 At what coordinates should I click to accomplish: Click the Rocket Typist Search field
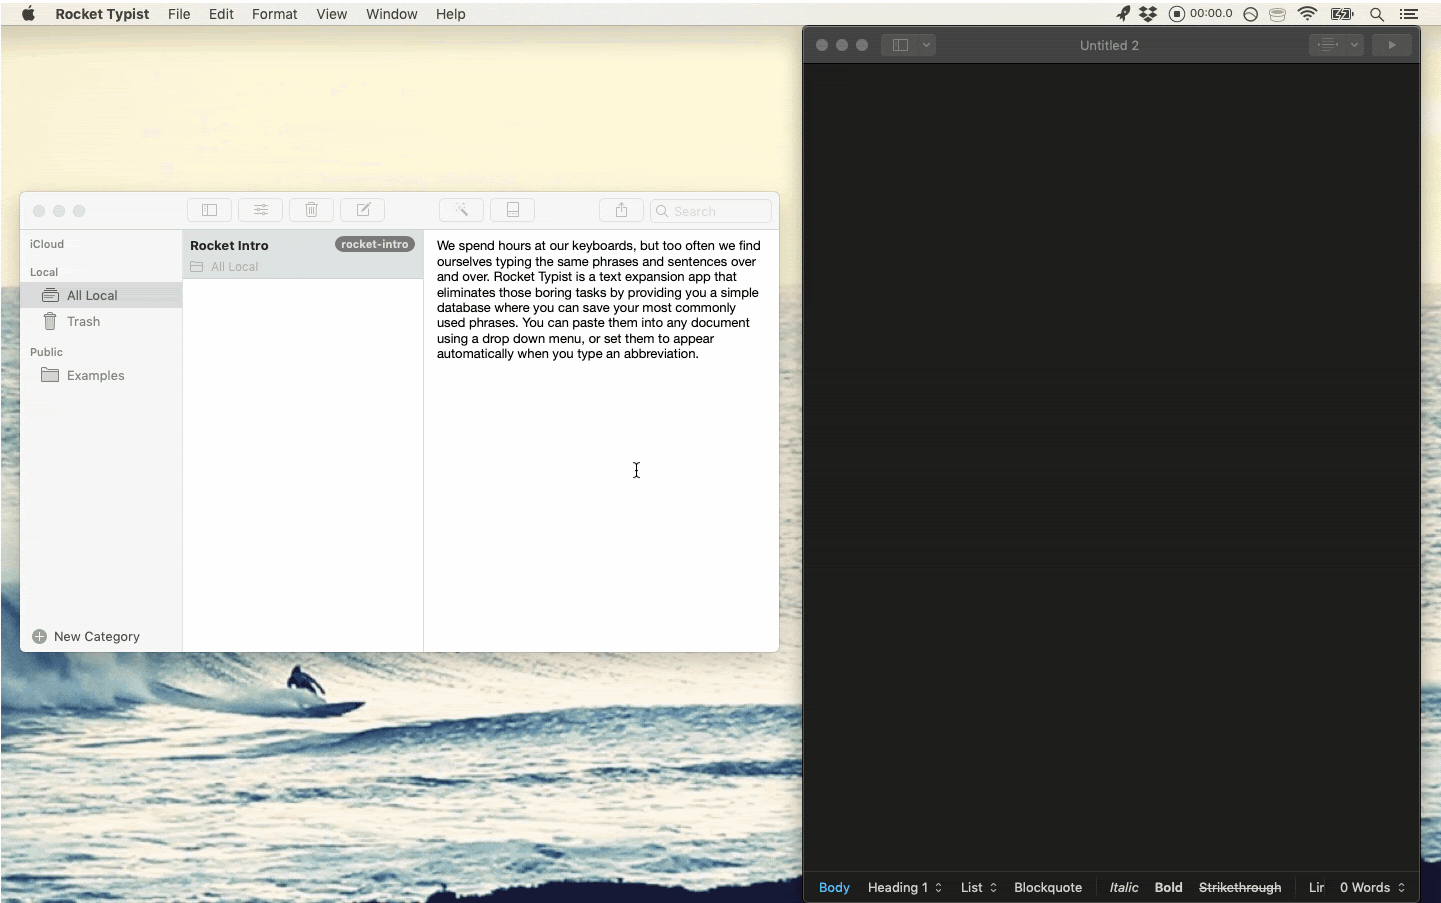[x=711, y=211]
